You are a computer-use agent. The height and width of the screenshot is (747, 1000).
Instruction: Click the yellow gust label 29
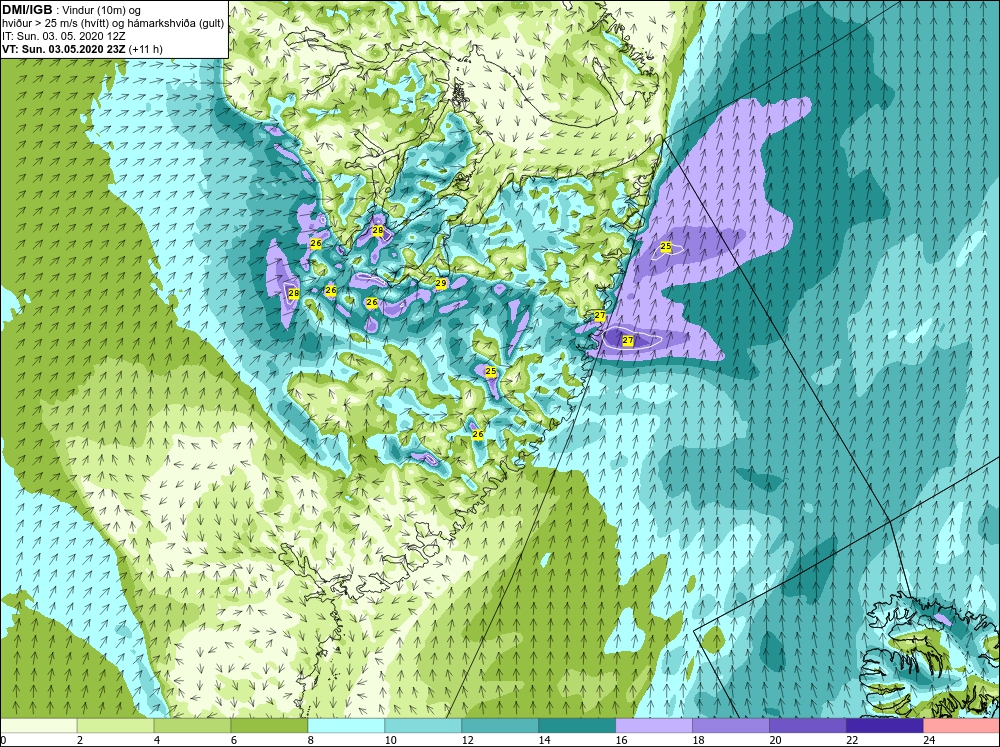coord(441,283)
